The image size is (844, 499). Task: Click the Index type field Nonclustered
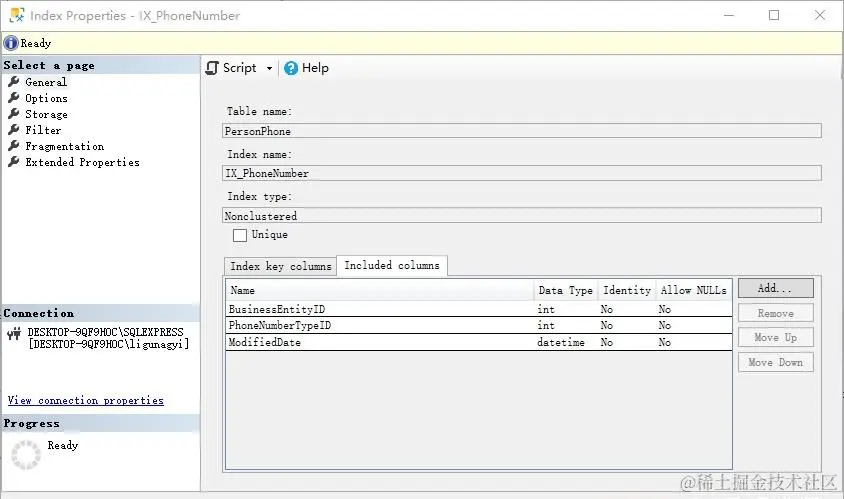click(x=522, y=215)
